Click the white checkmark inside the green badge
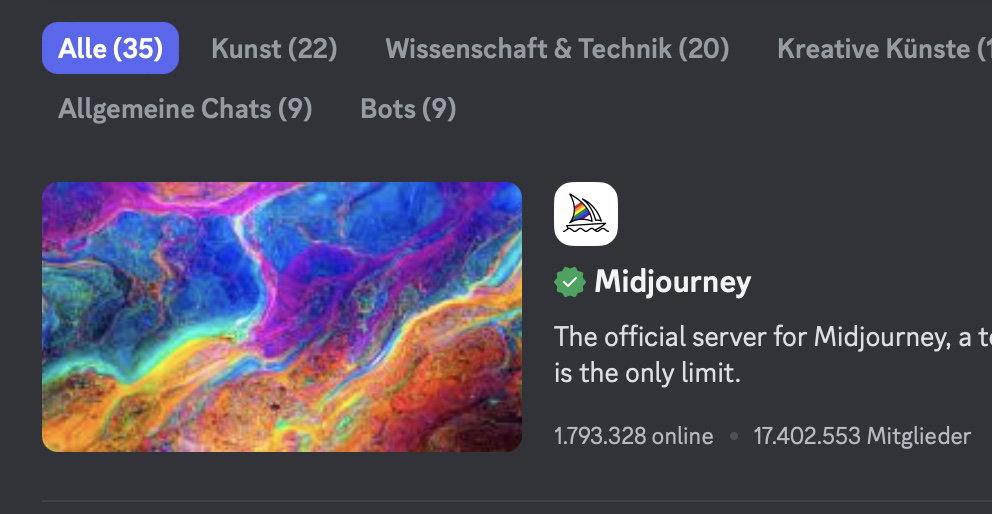 (570, 283)
